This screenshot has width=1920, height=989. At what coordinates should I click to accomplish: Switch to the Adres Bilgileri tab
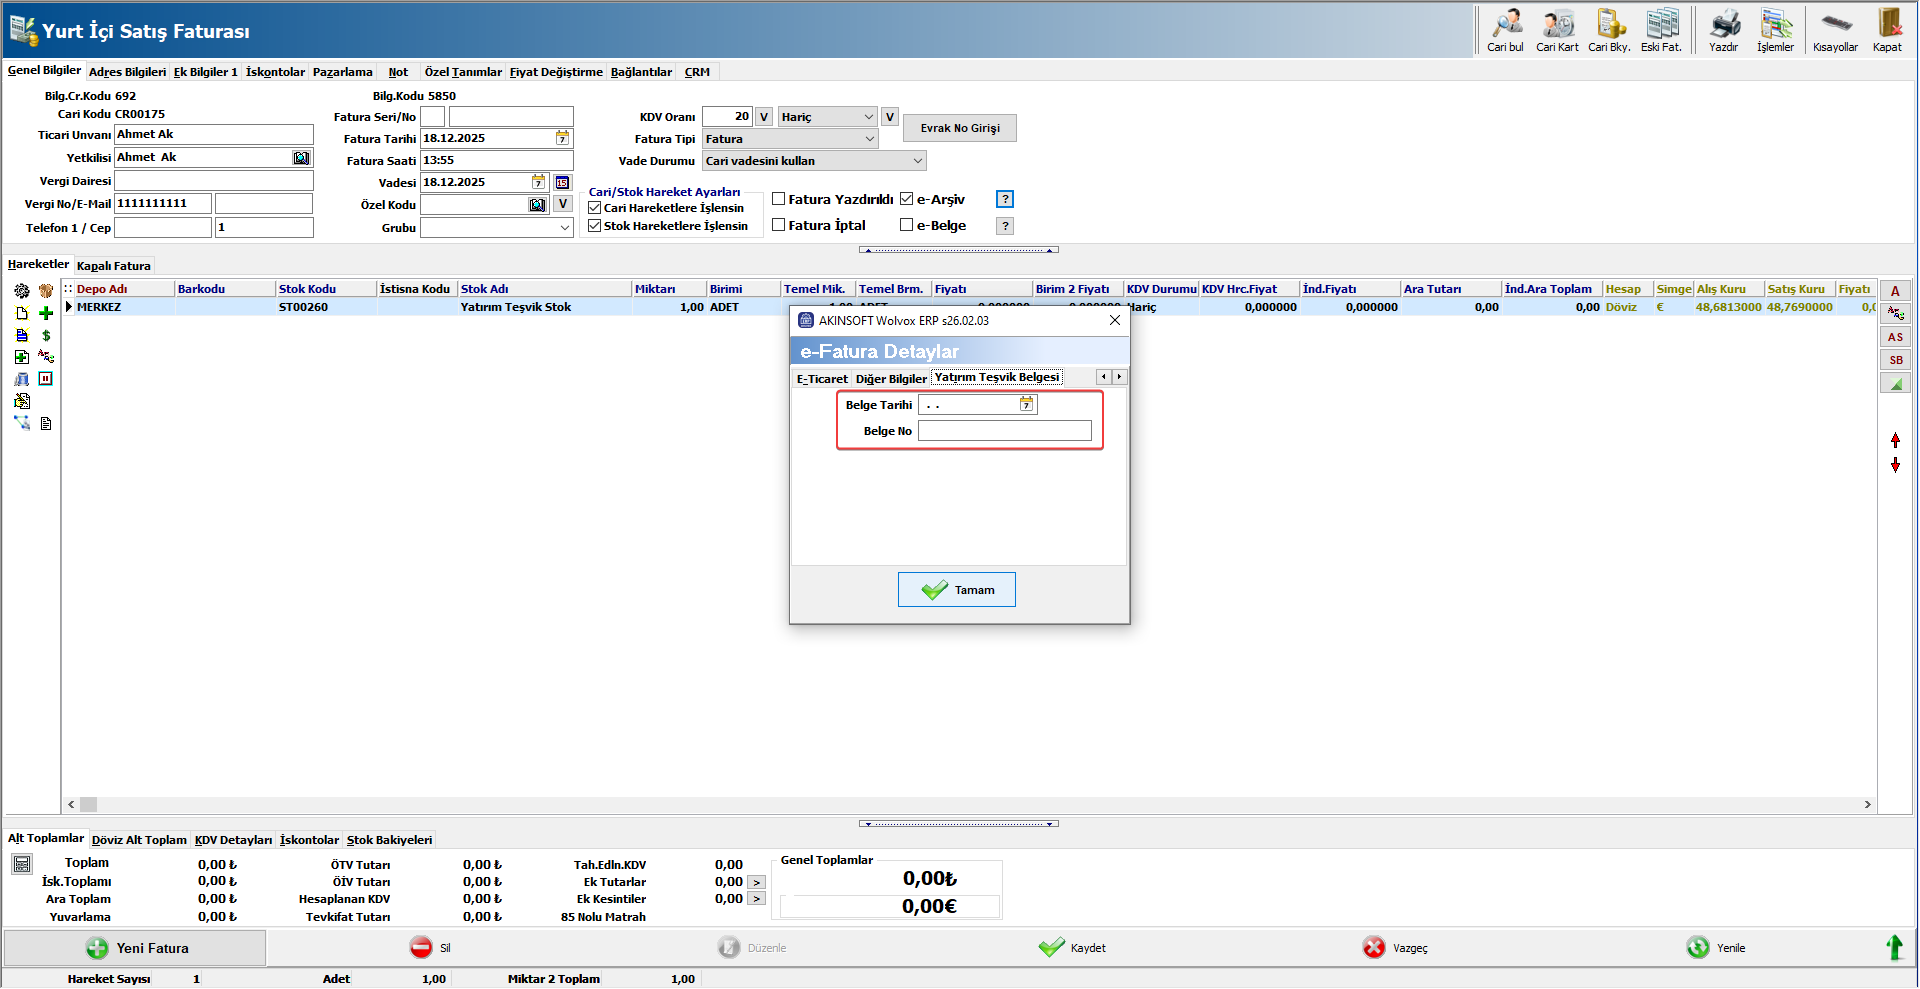click(x=127, y=72)
